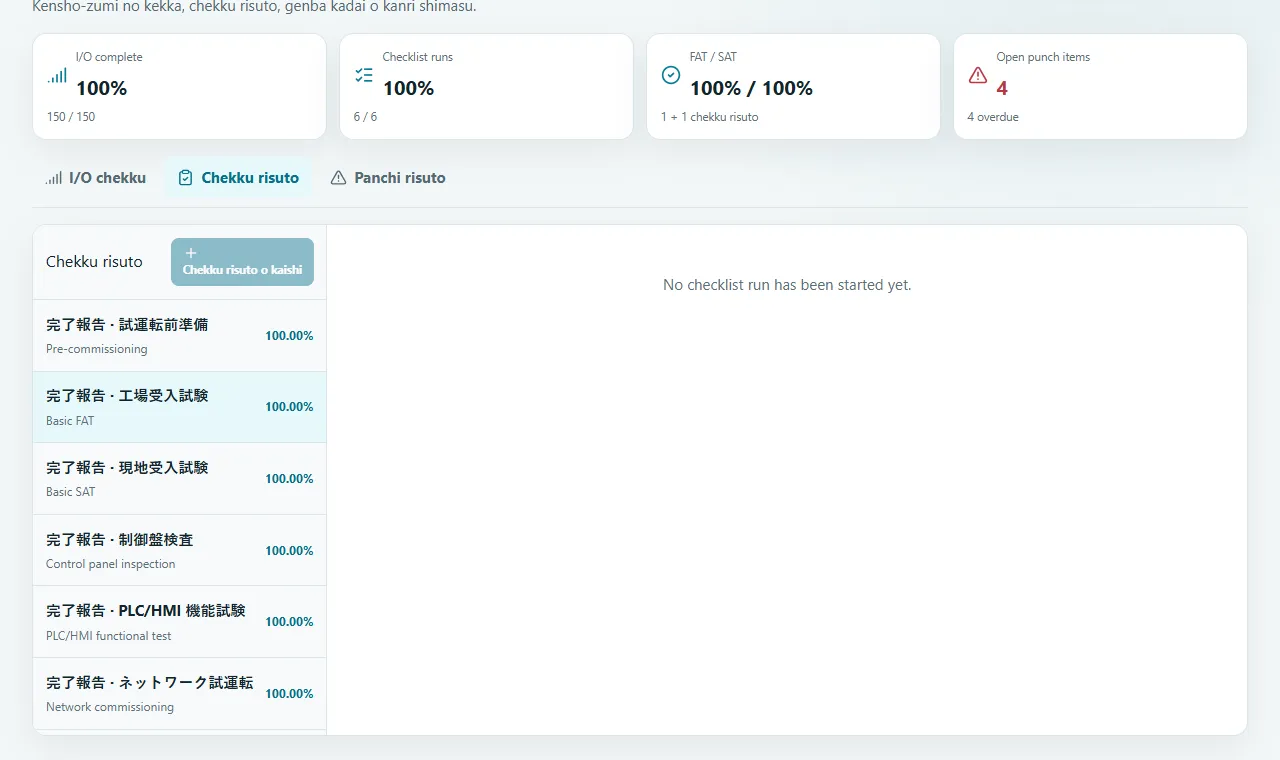Click the 100.00% value for Control panel inspection
The width and height of the screenshot is (1280, 760).
point(289,551)
